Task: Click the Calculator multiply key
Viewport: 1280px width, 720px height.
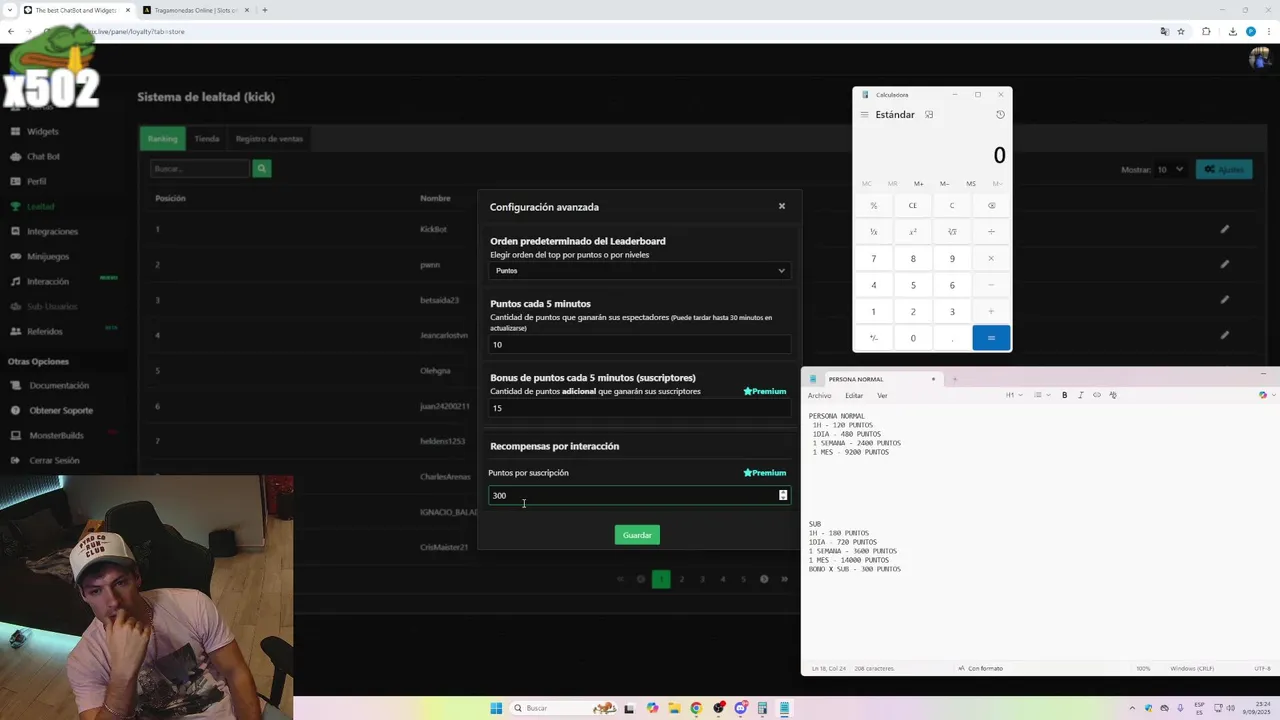Action: pos(991,259)
